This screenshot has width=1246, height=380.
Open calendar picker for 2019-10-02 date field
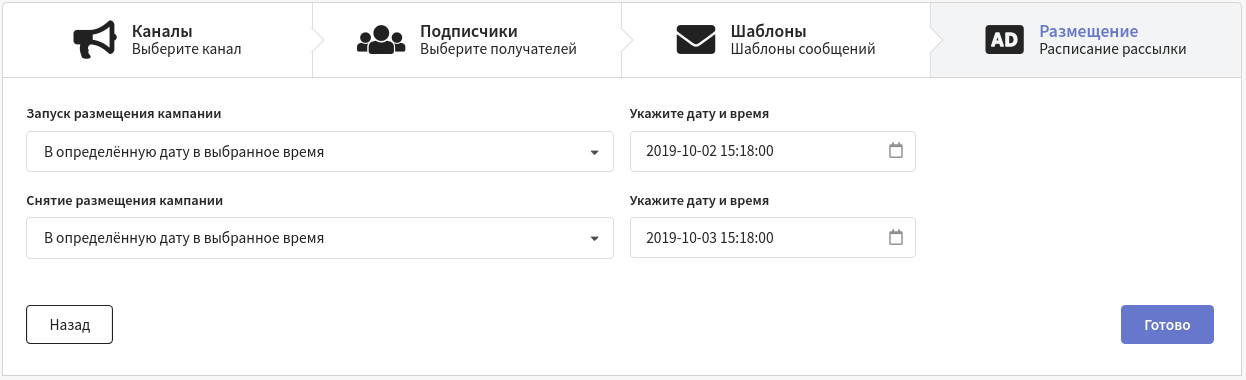point(896,151)
